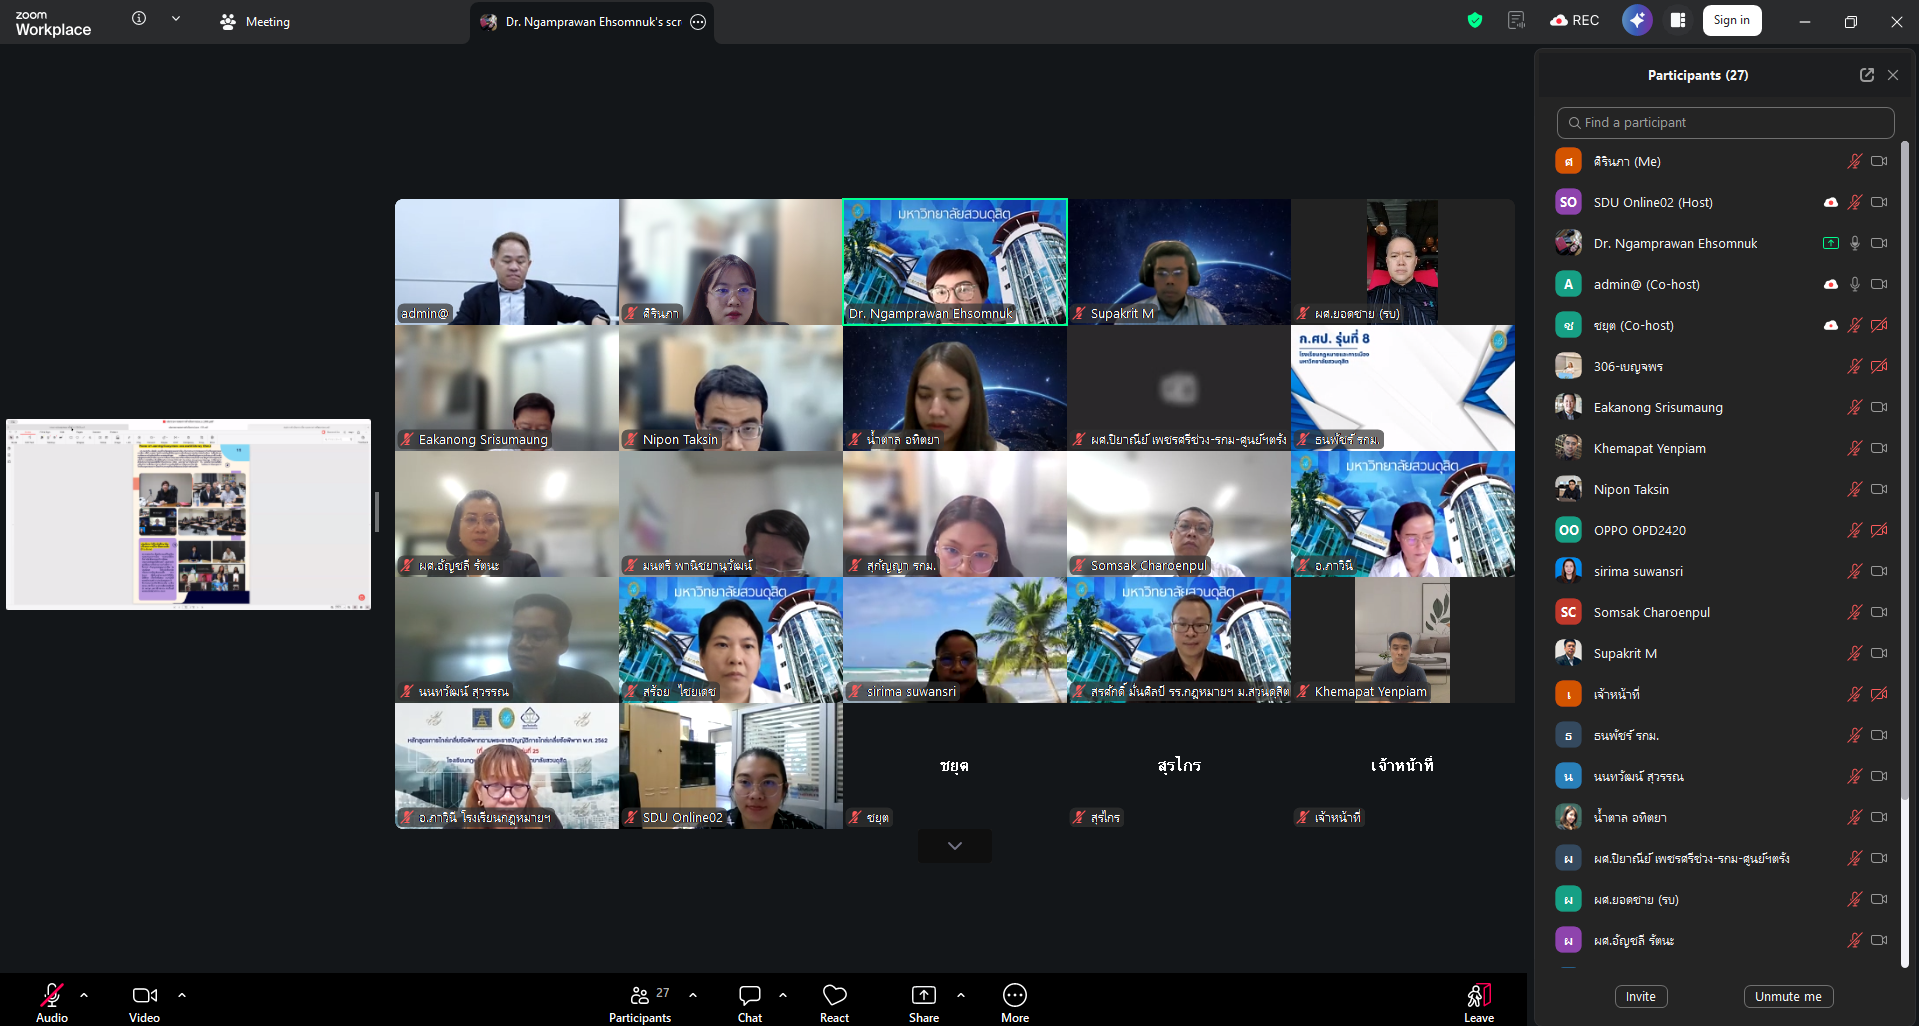
Task: Click the Invite button
Action: point(1640,996)
